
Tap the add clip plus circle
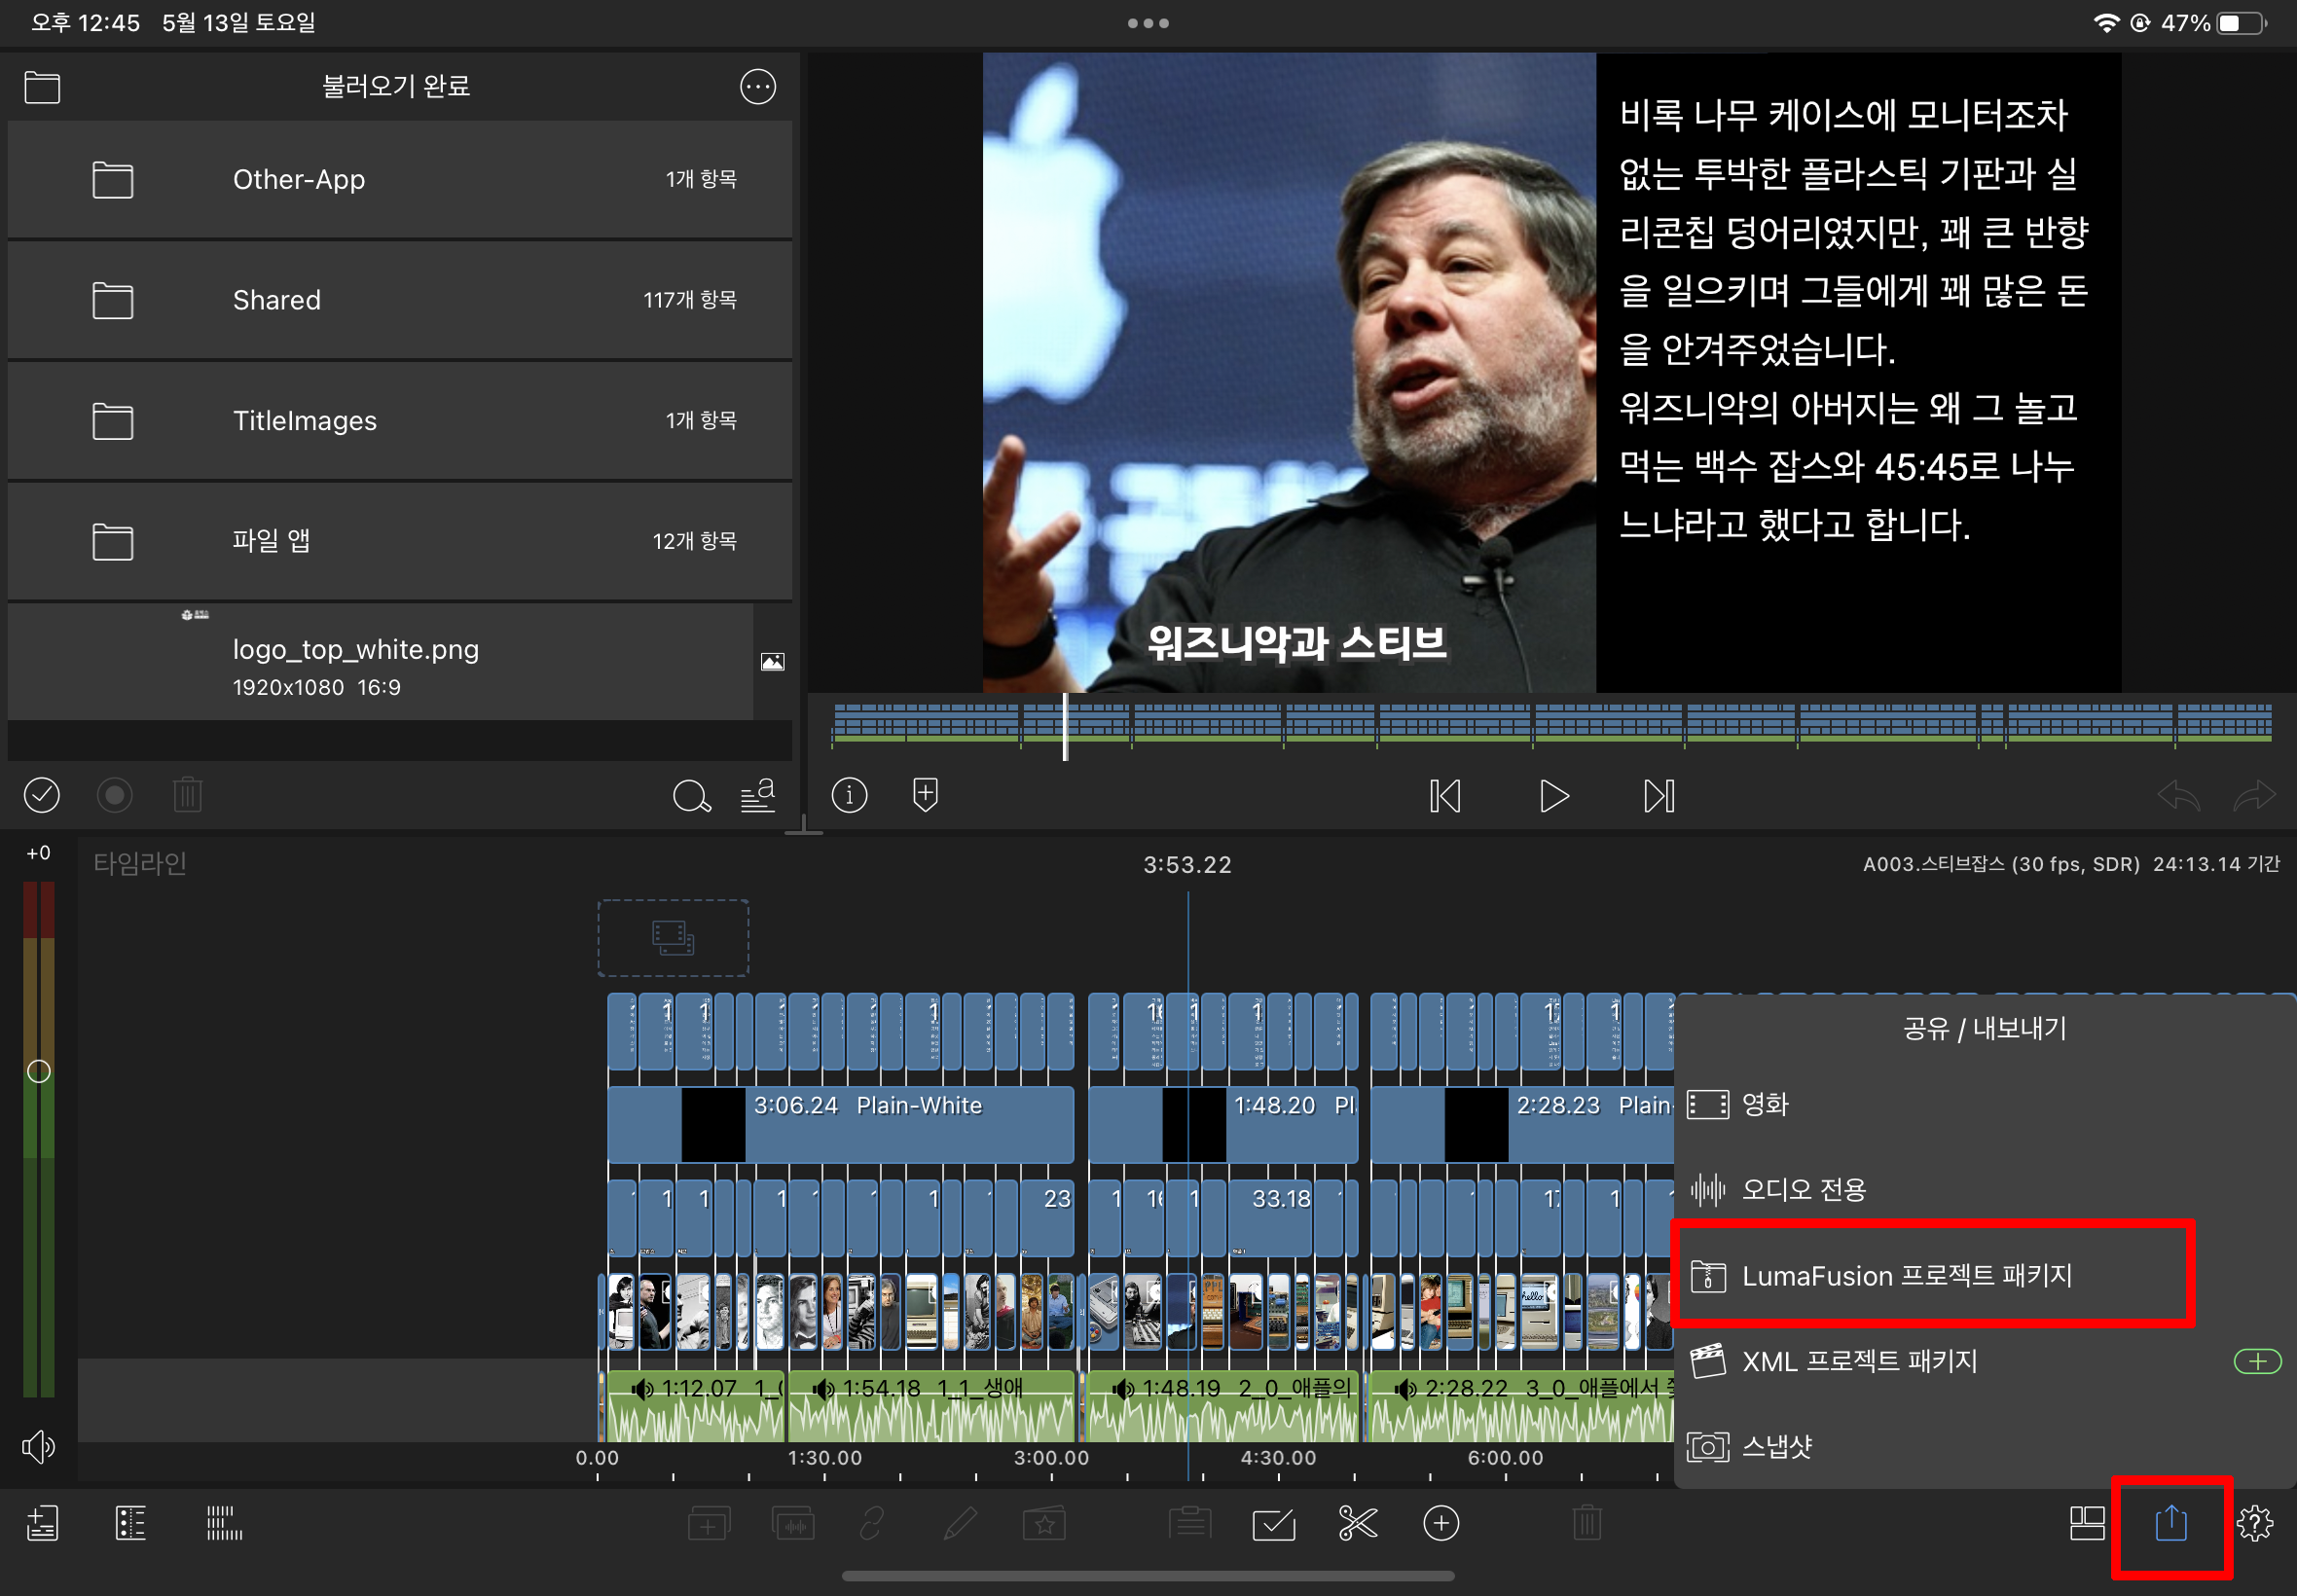click(x=1440, y=1524)
